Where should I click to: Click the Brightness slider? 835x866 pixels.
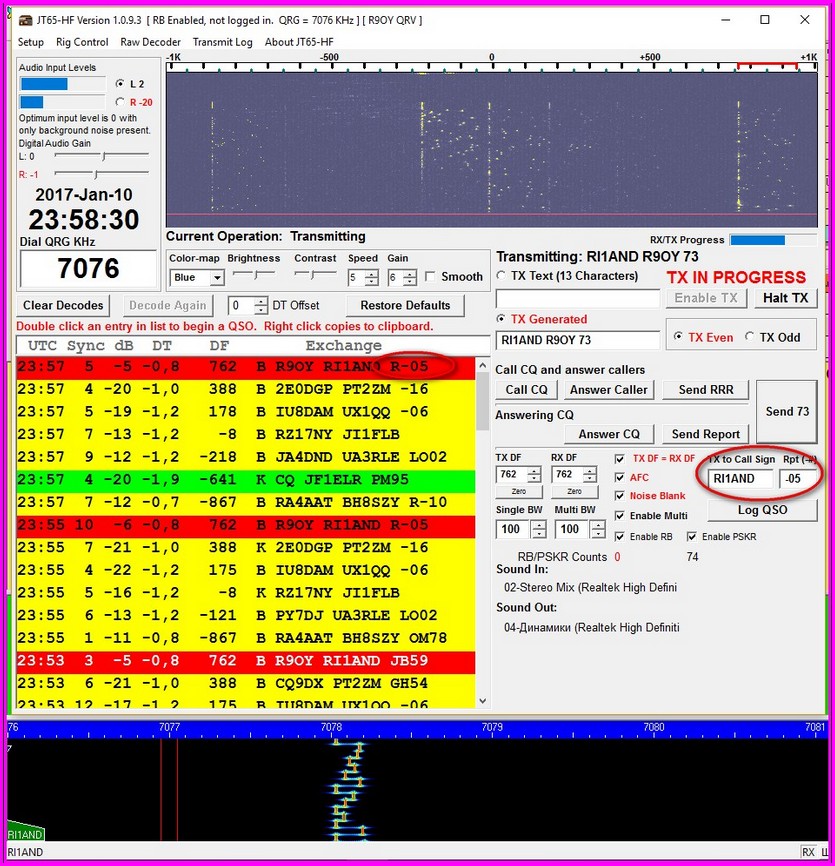pyautogui.click(x=252, y=275)
